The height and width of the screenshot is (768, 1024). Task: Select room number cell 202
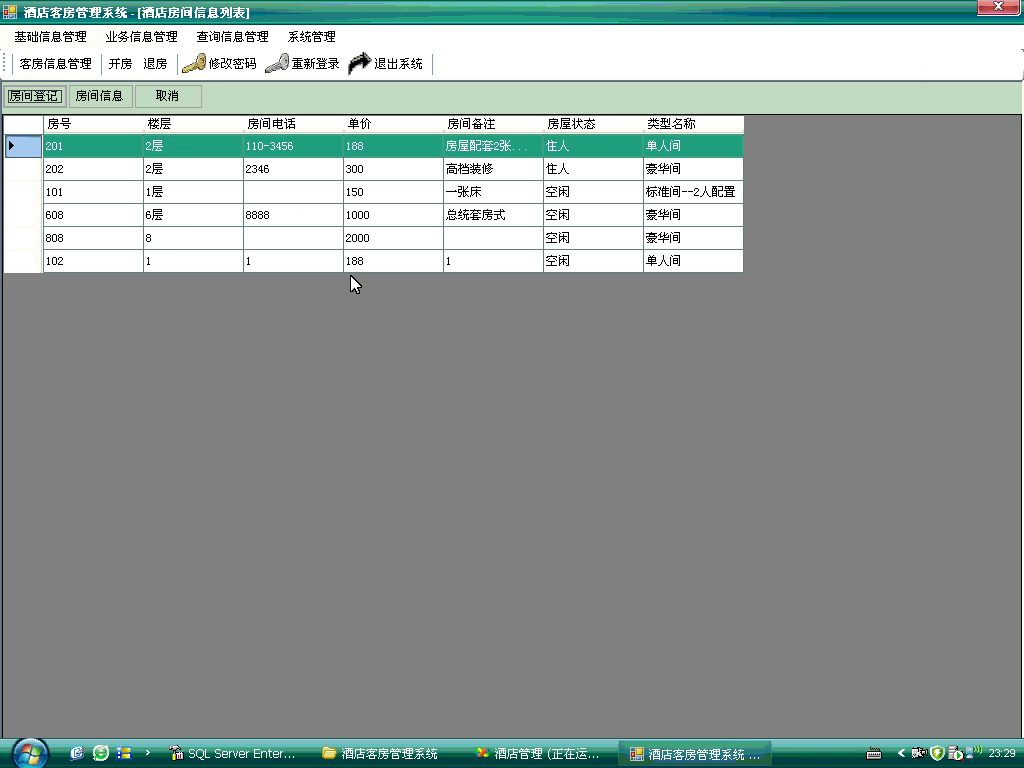[93, 168]
